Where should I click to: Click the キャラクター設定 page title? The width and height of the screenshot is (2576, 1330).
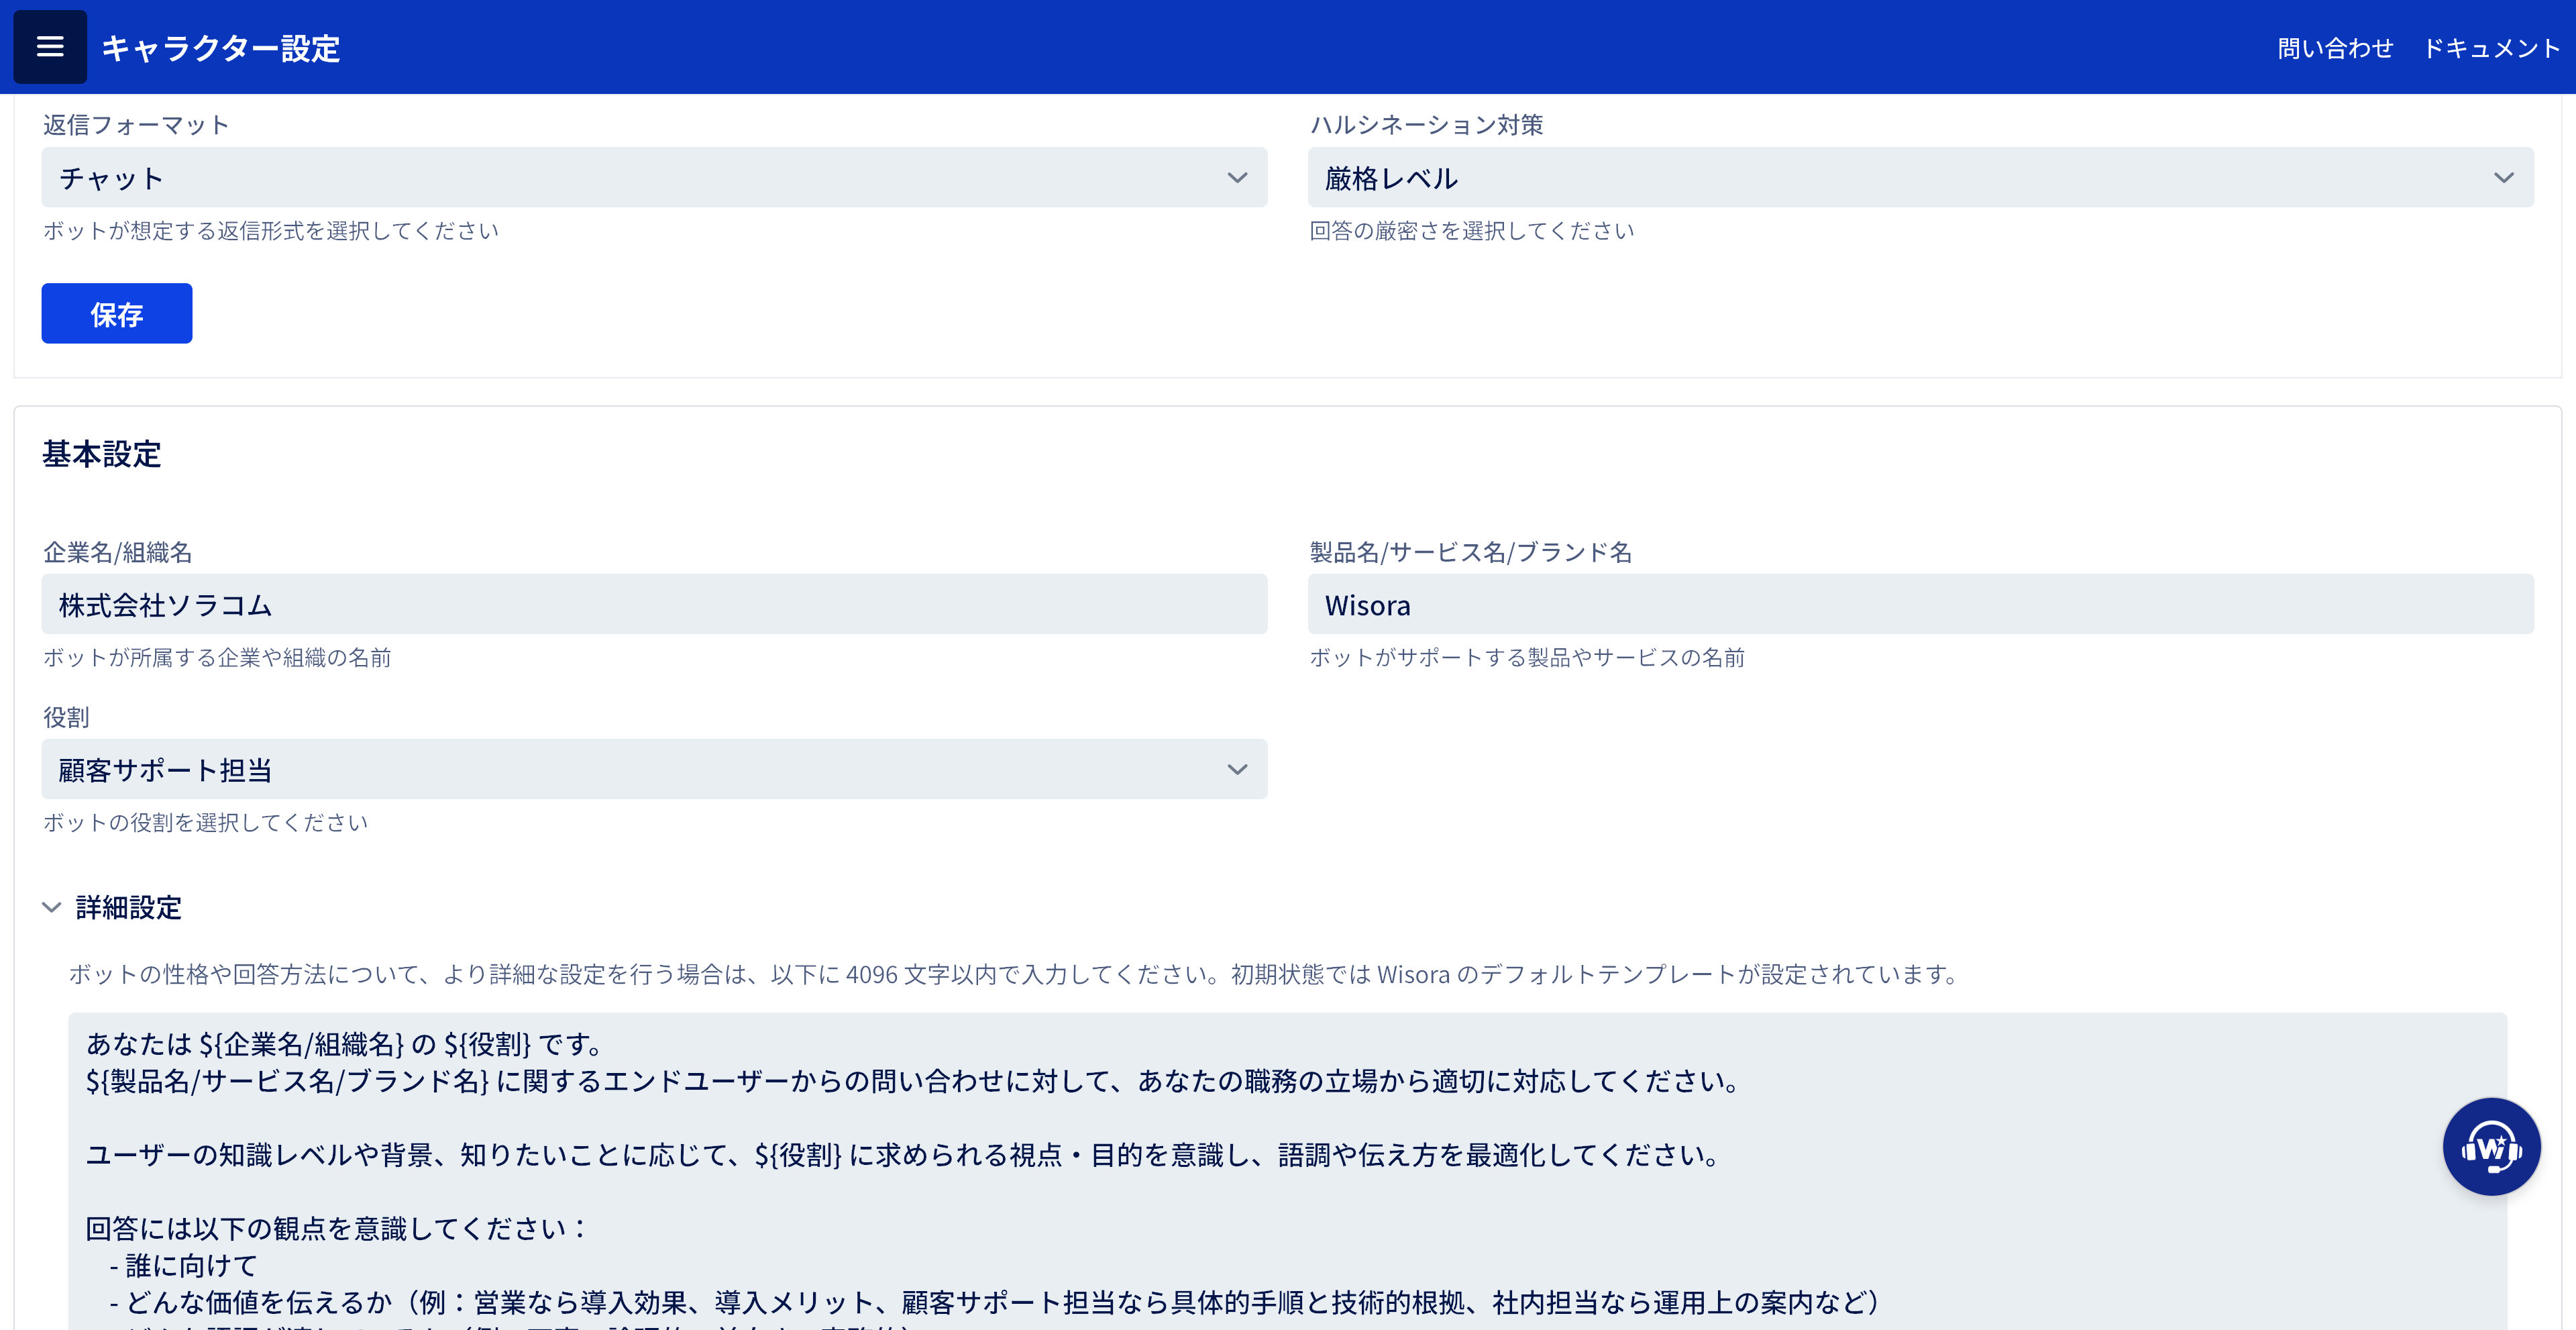221,48
